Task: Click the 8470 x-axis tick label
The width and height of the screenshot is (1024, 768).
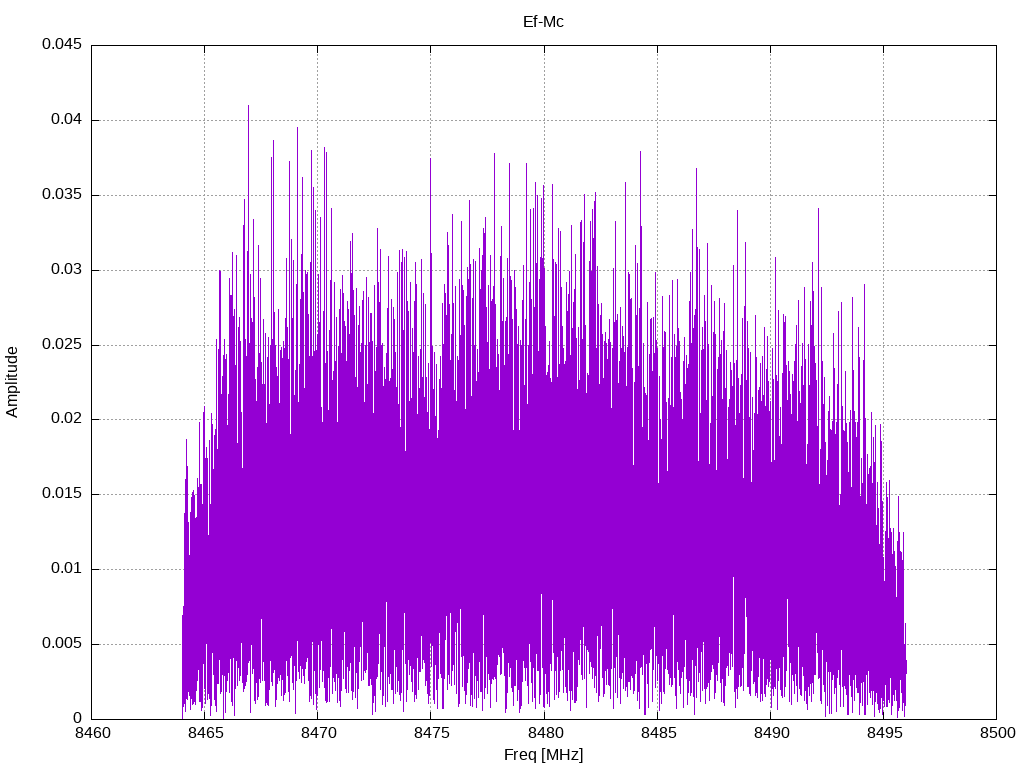Action: click(318, 733)
